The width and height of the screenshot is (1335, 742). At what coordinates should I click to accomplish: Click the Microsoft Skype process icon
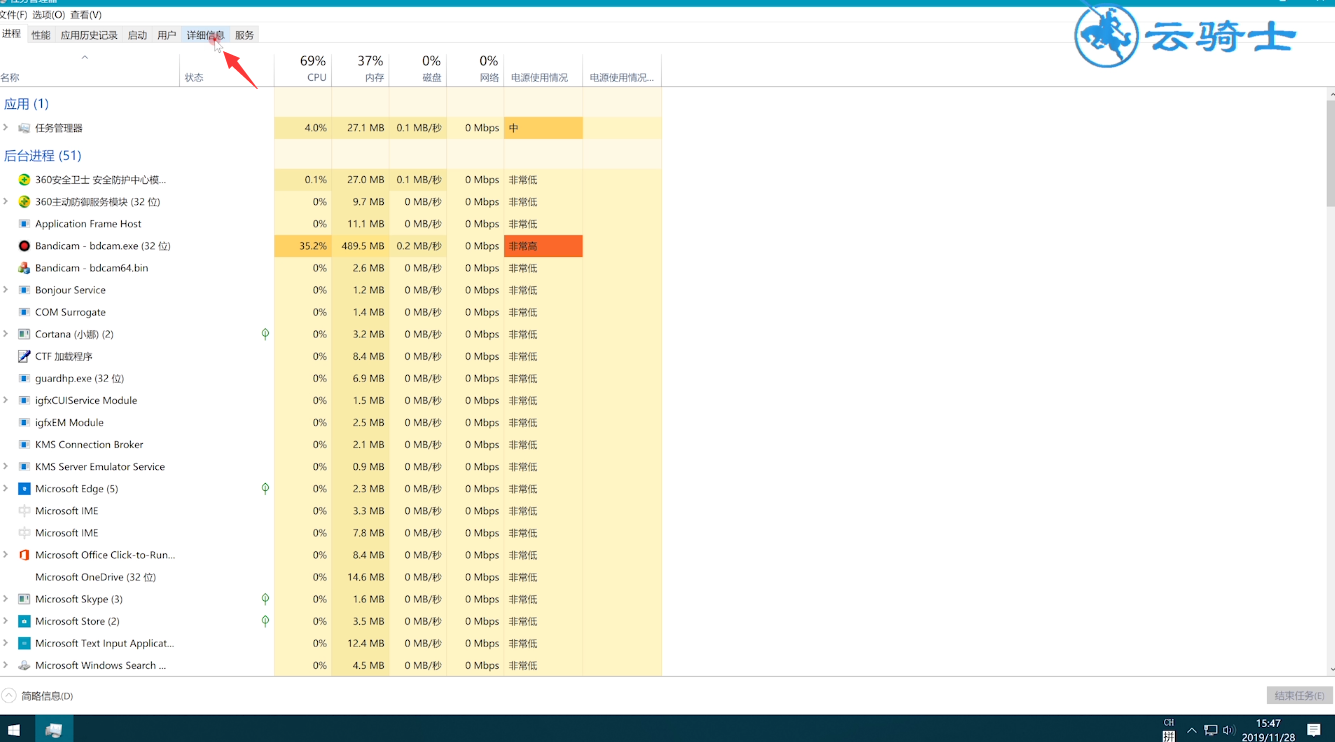click(24, 599)
